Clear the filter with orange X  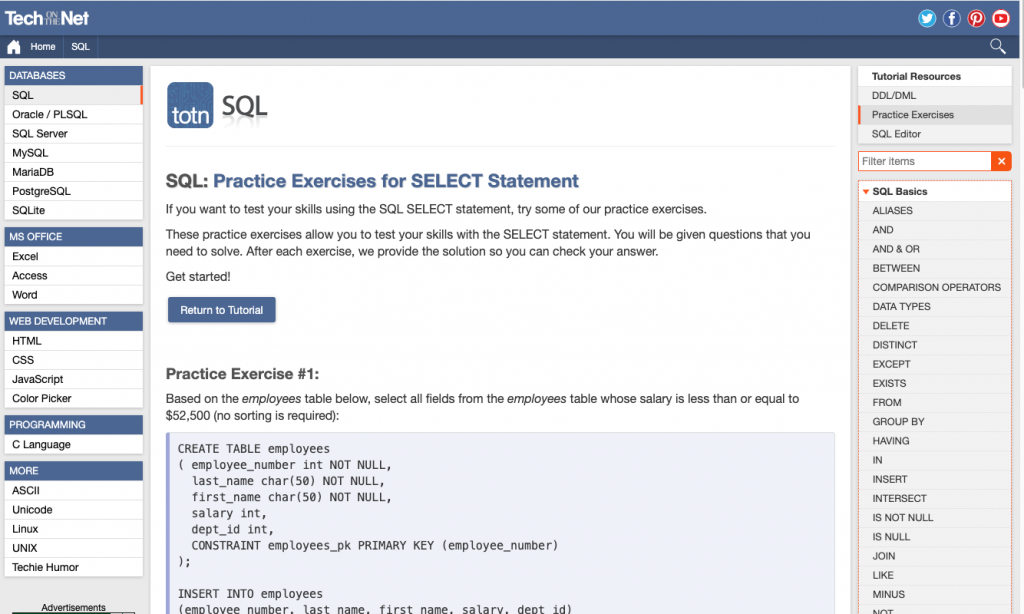tap(1001, 161)
